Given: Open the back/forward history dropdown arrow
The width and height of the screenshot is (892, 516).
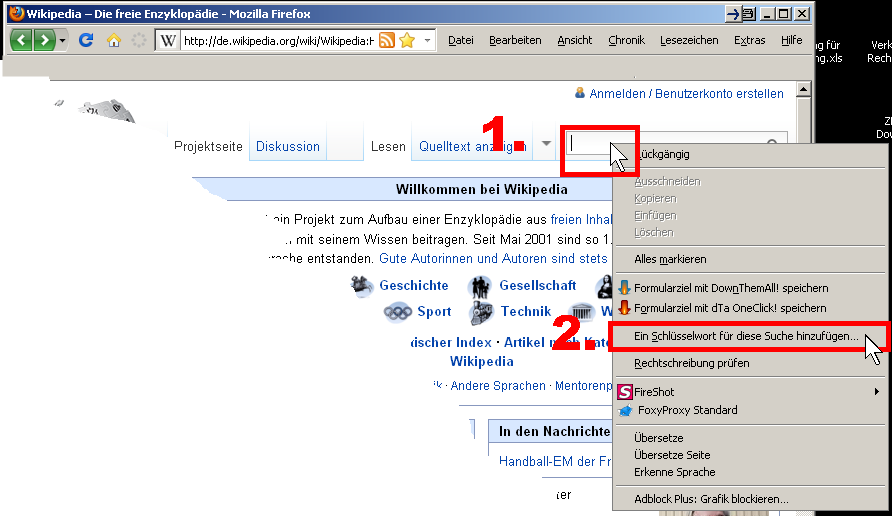Looking at the screenshot, I should (62, 40).
